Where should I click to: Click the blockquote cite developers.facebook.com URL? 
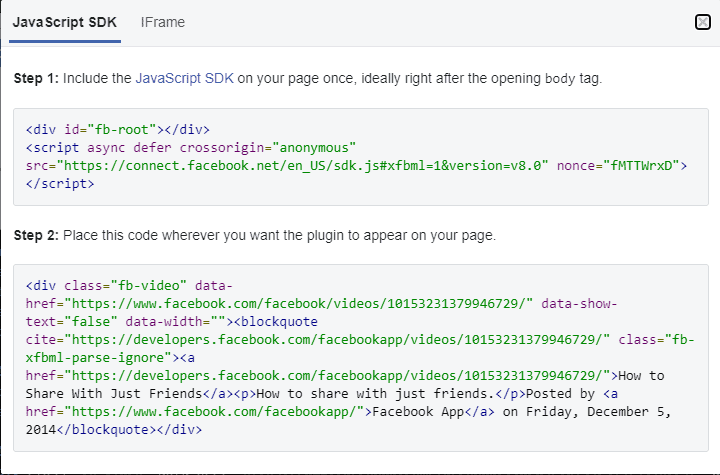point(337,339)
